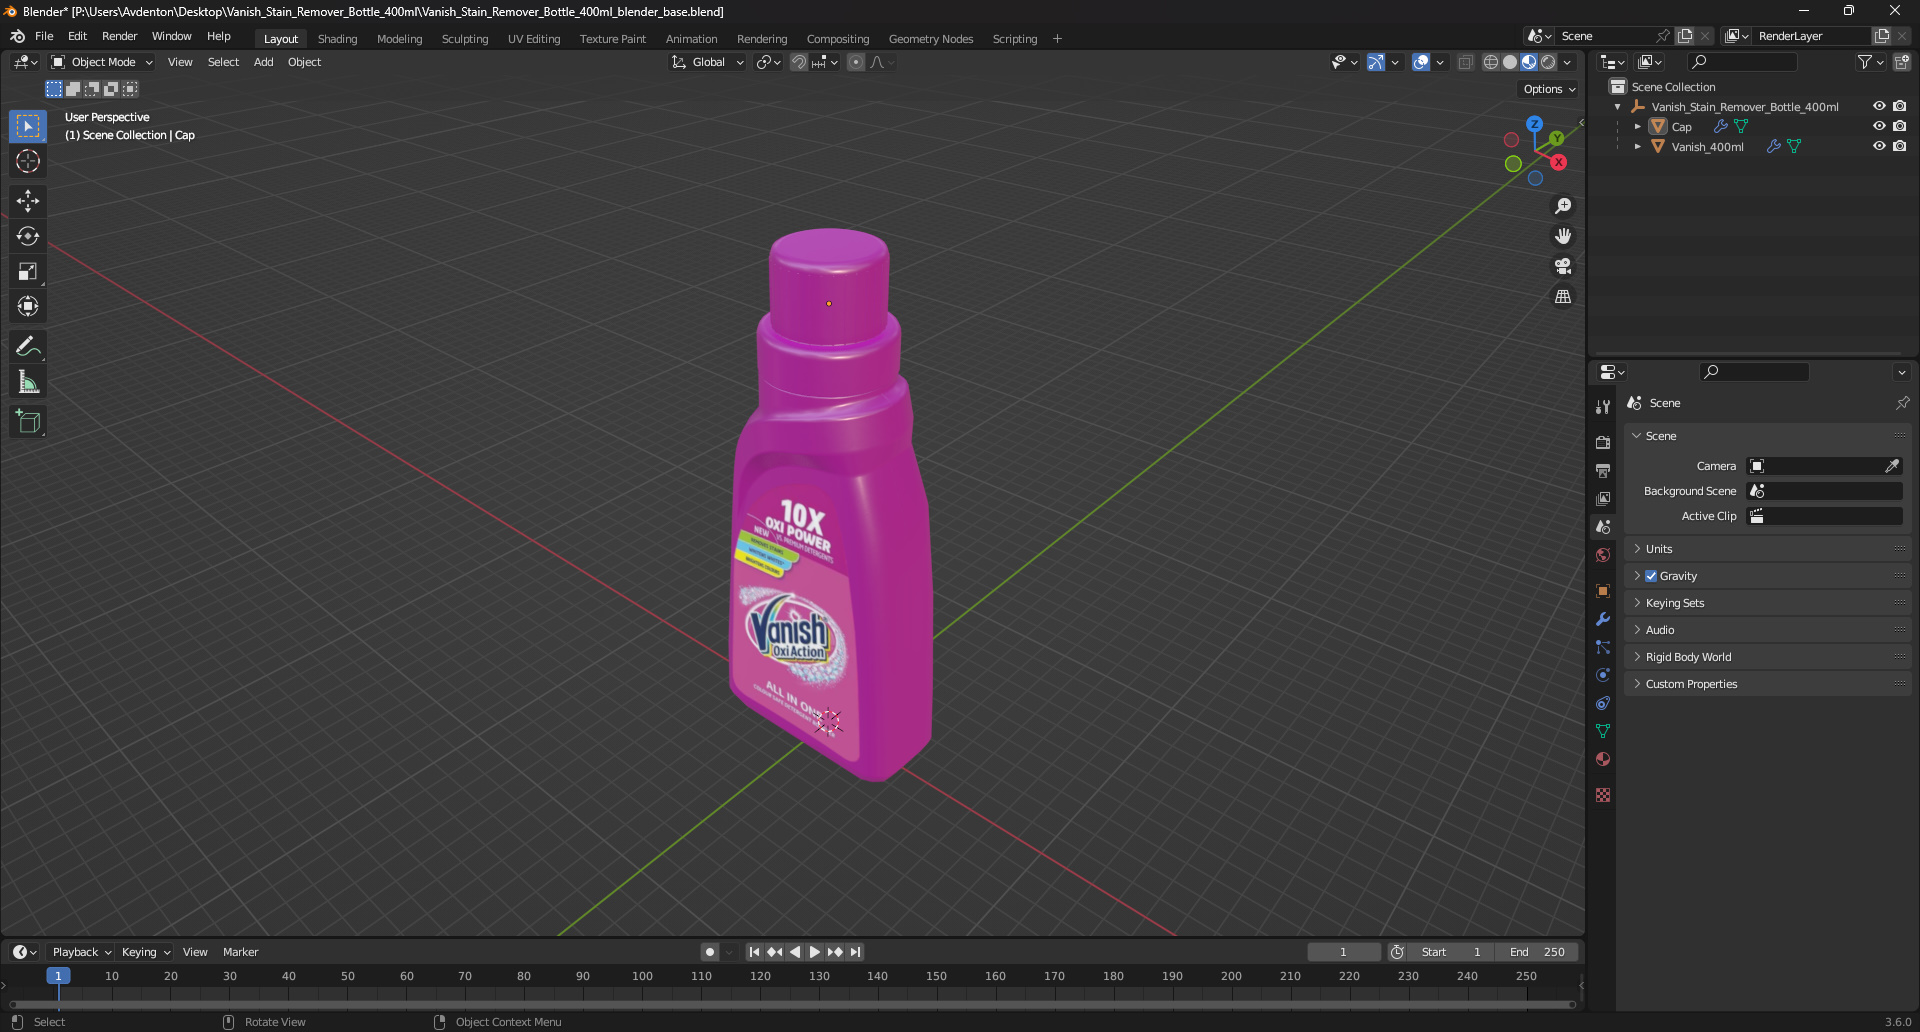This screenshot has width=1920, height=1032.
Task: Select the Measure tool
Action: 28,381
